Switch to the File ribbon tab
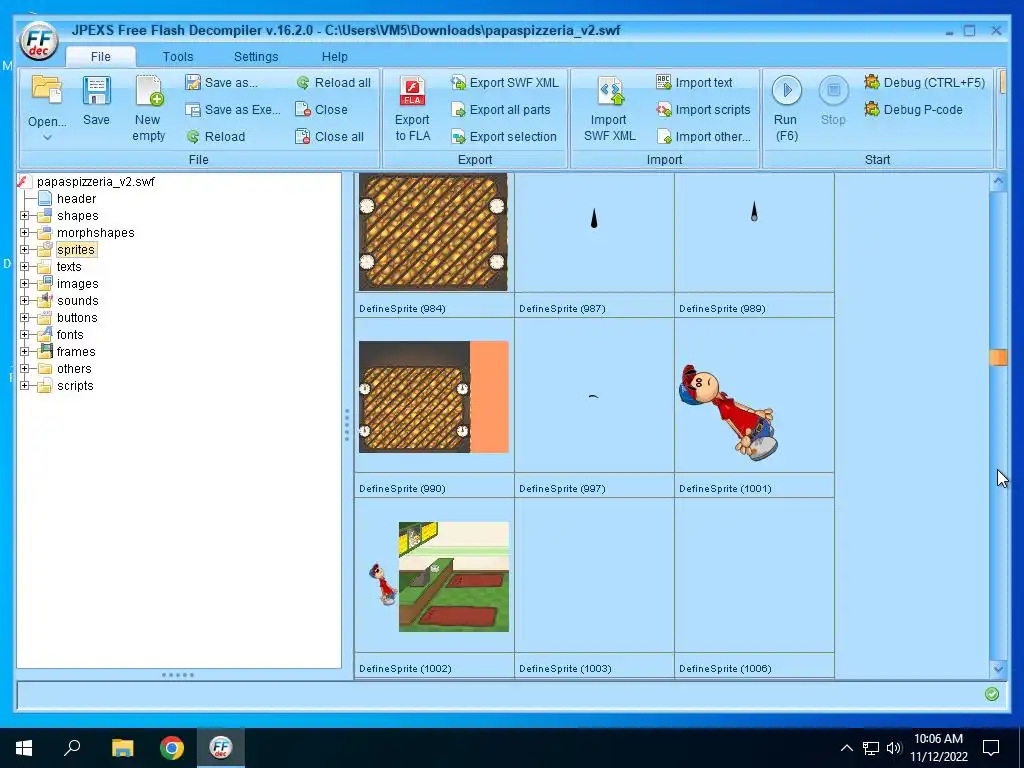This screenshot has height=768, width=1024. [101, 57]
